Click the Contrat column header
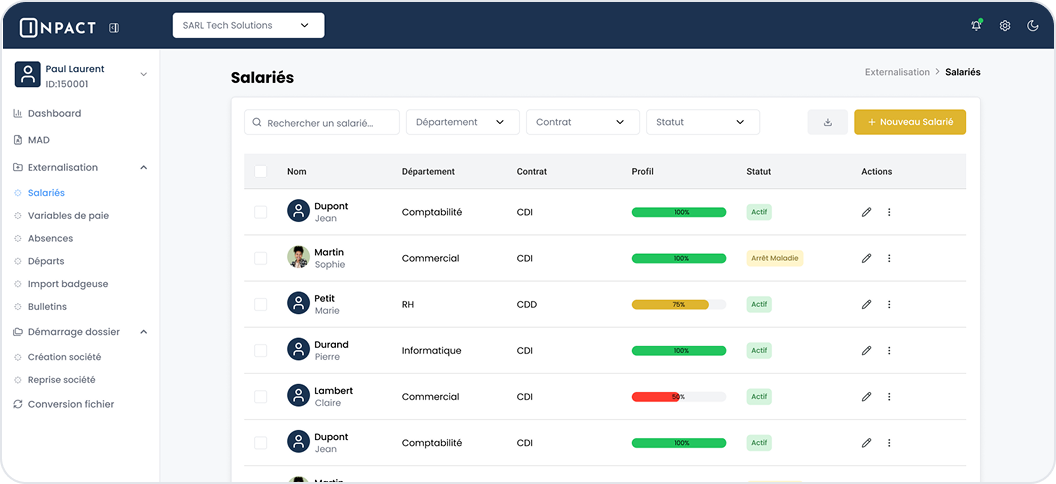 [532, 172]
